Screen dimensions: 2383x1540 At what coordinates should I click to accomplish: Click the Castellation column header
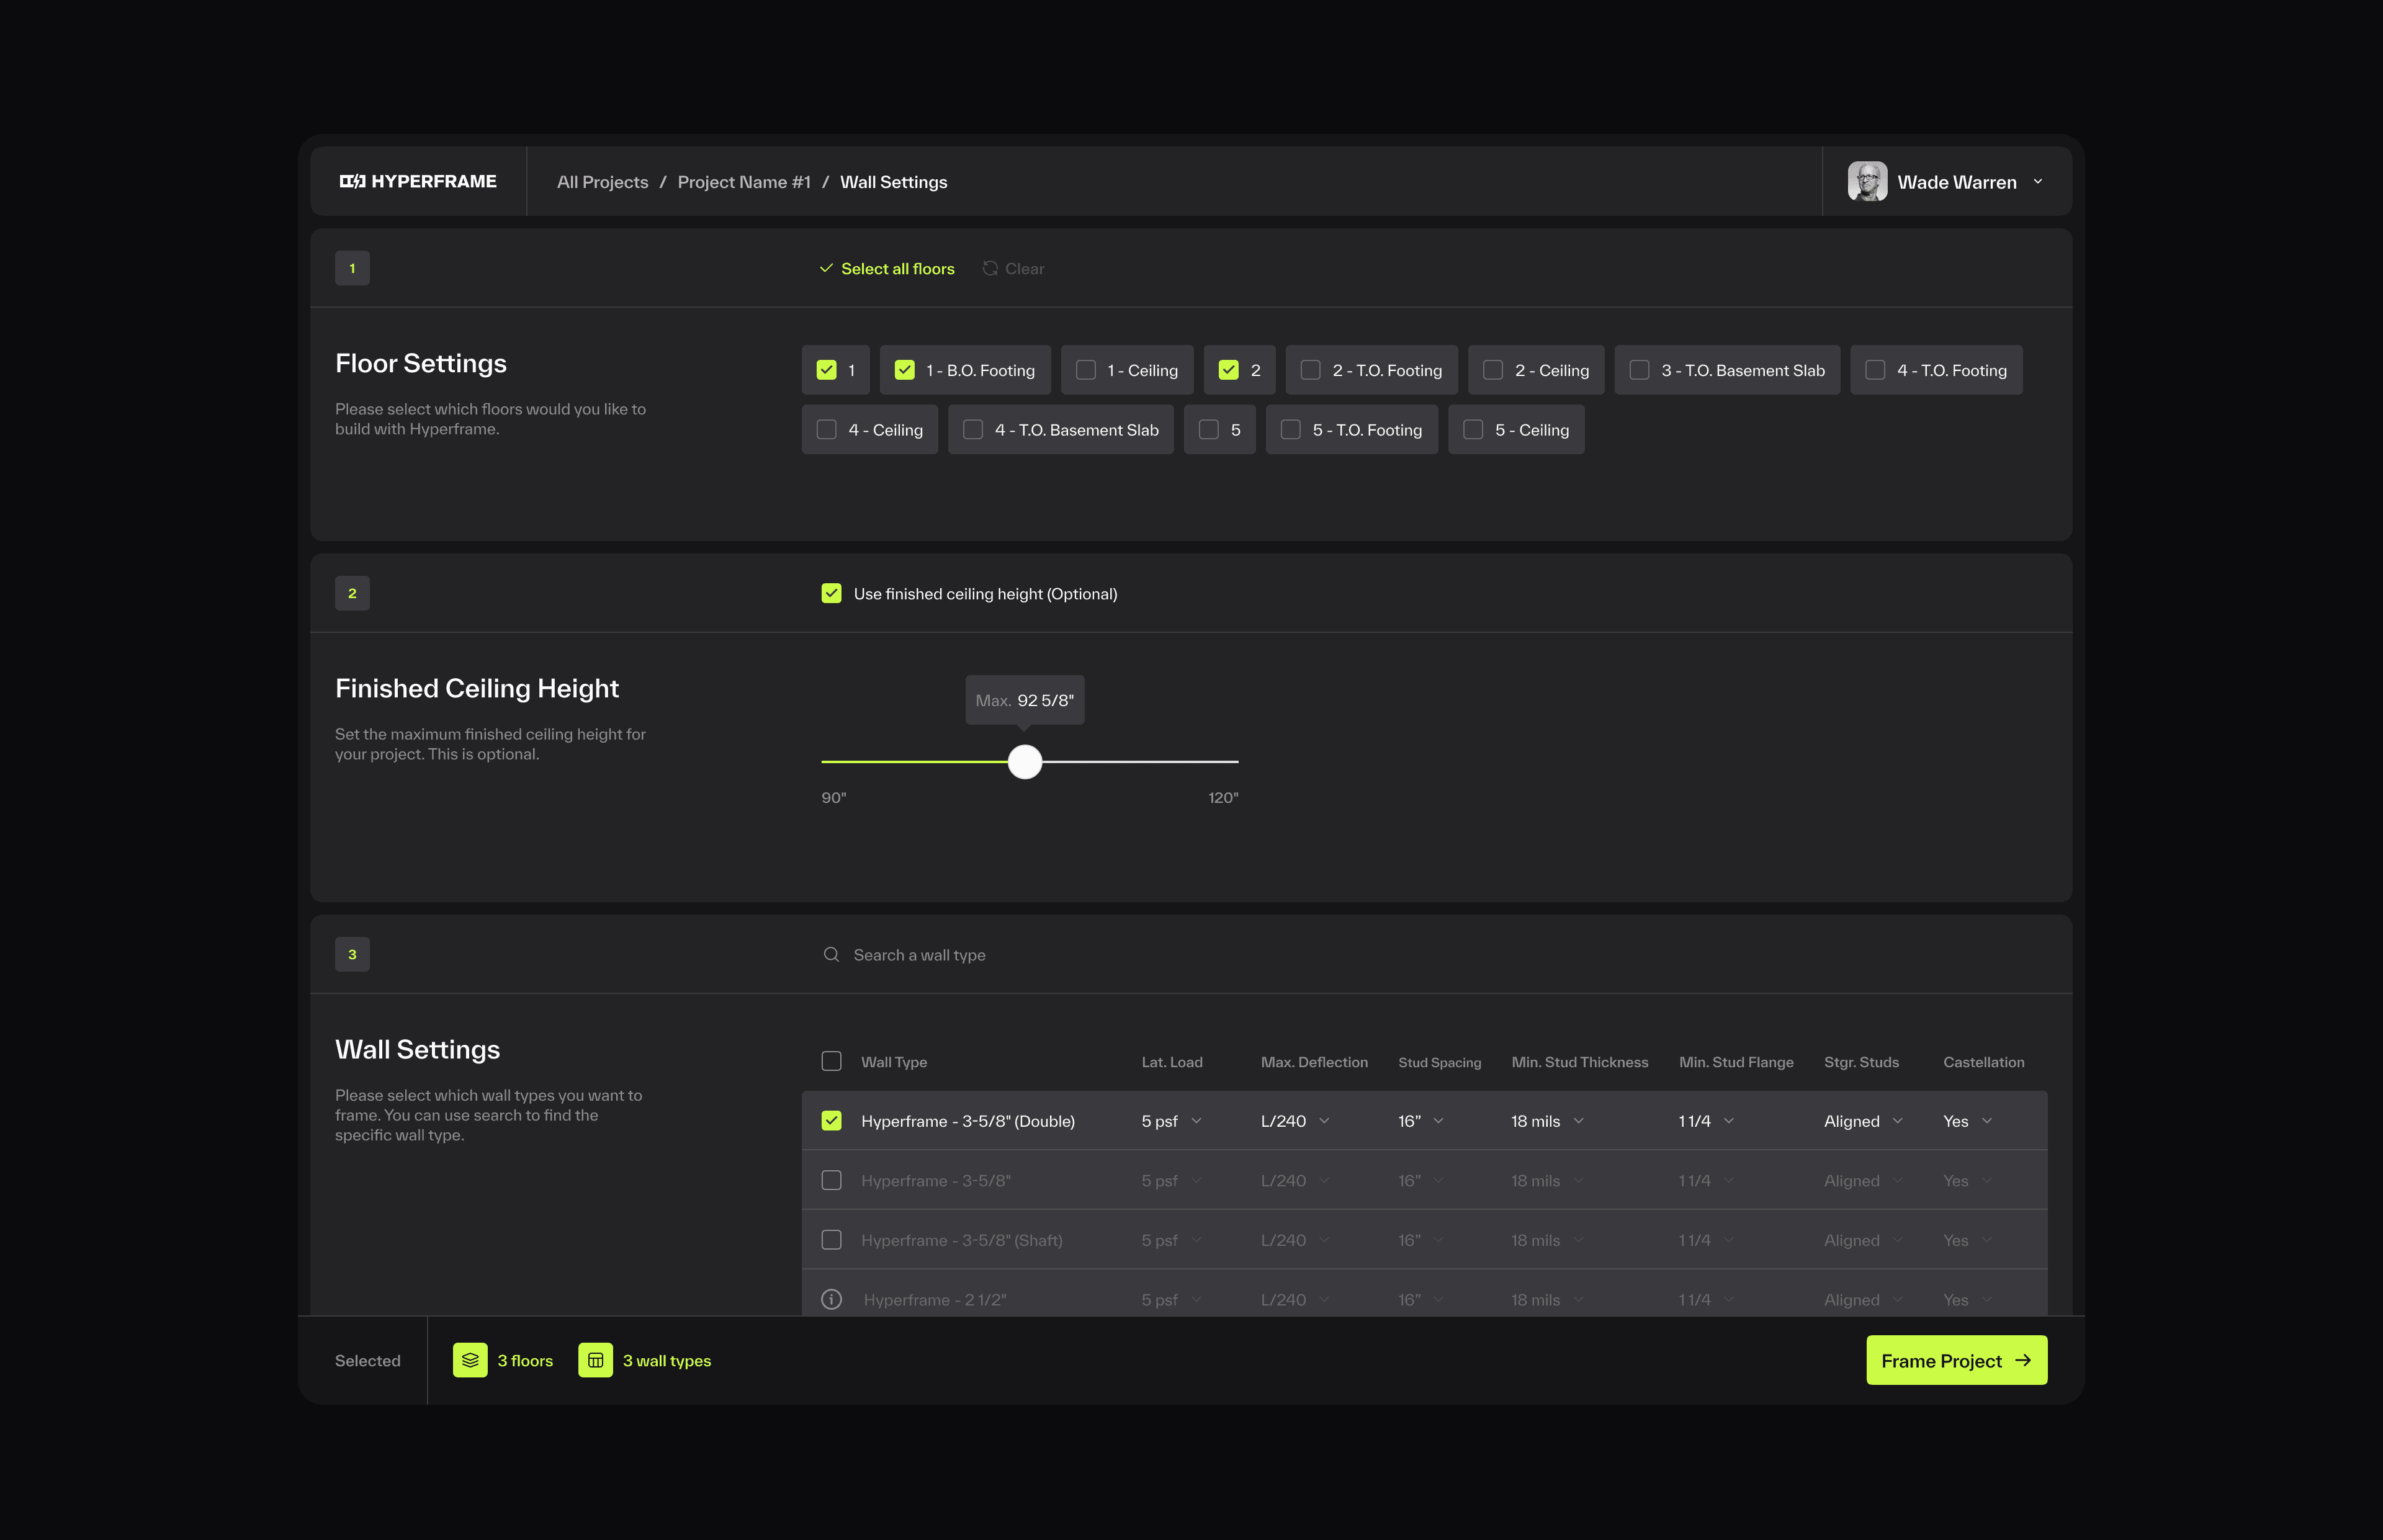[1983, 1062]
